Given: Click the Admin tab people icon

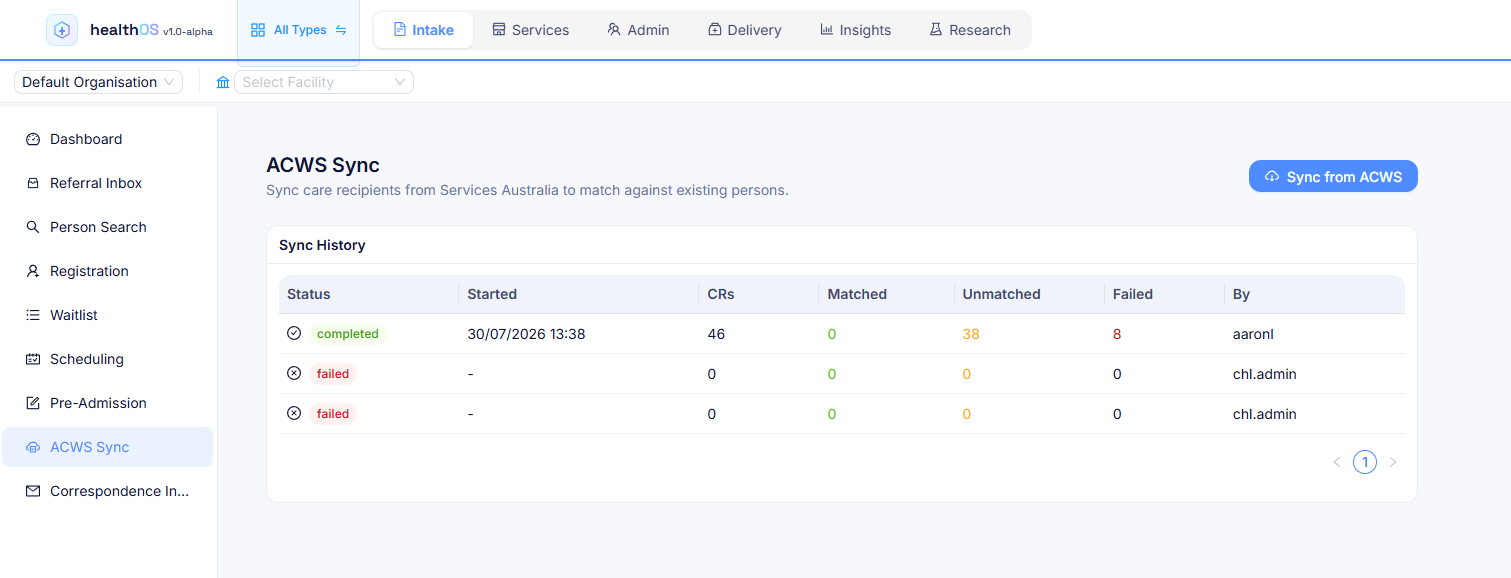Looking at the screenshot, I should tap(614, 30).
